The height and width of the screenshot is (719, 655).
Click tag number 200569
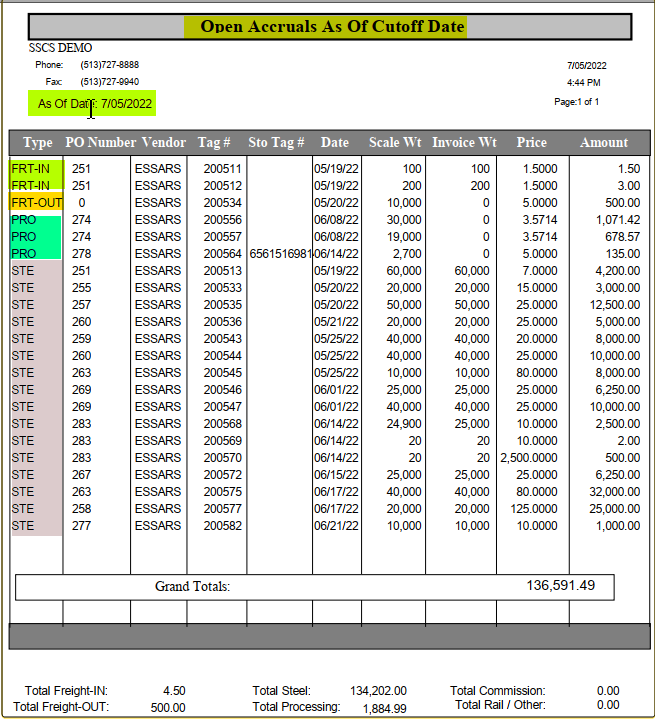(x=222, y=440)
